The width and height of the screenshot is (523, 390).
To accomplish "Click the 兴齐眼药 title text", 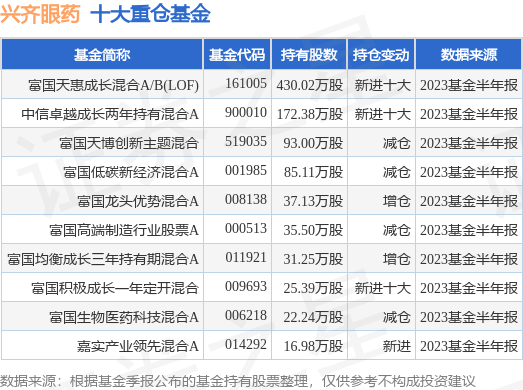I will [x=40, y=14].
